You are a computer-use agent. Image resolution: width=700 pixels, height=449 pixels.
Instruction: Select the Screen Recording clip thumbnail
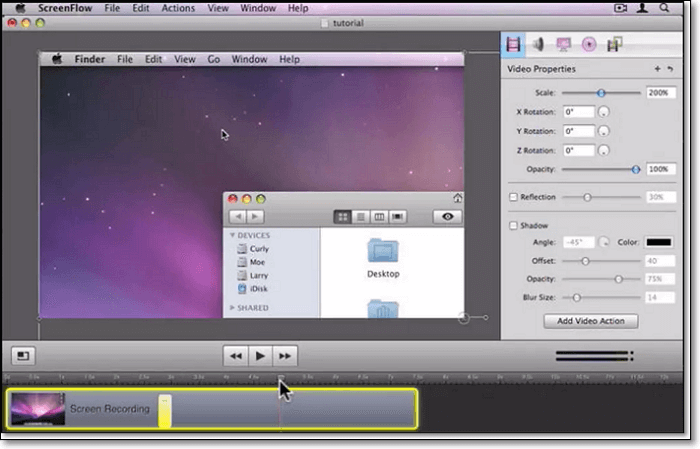tap(37, 409)
